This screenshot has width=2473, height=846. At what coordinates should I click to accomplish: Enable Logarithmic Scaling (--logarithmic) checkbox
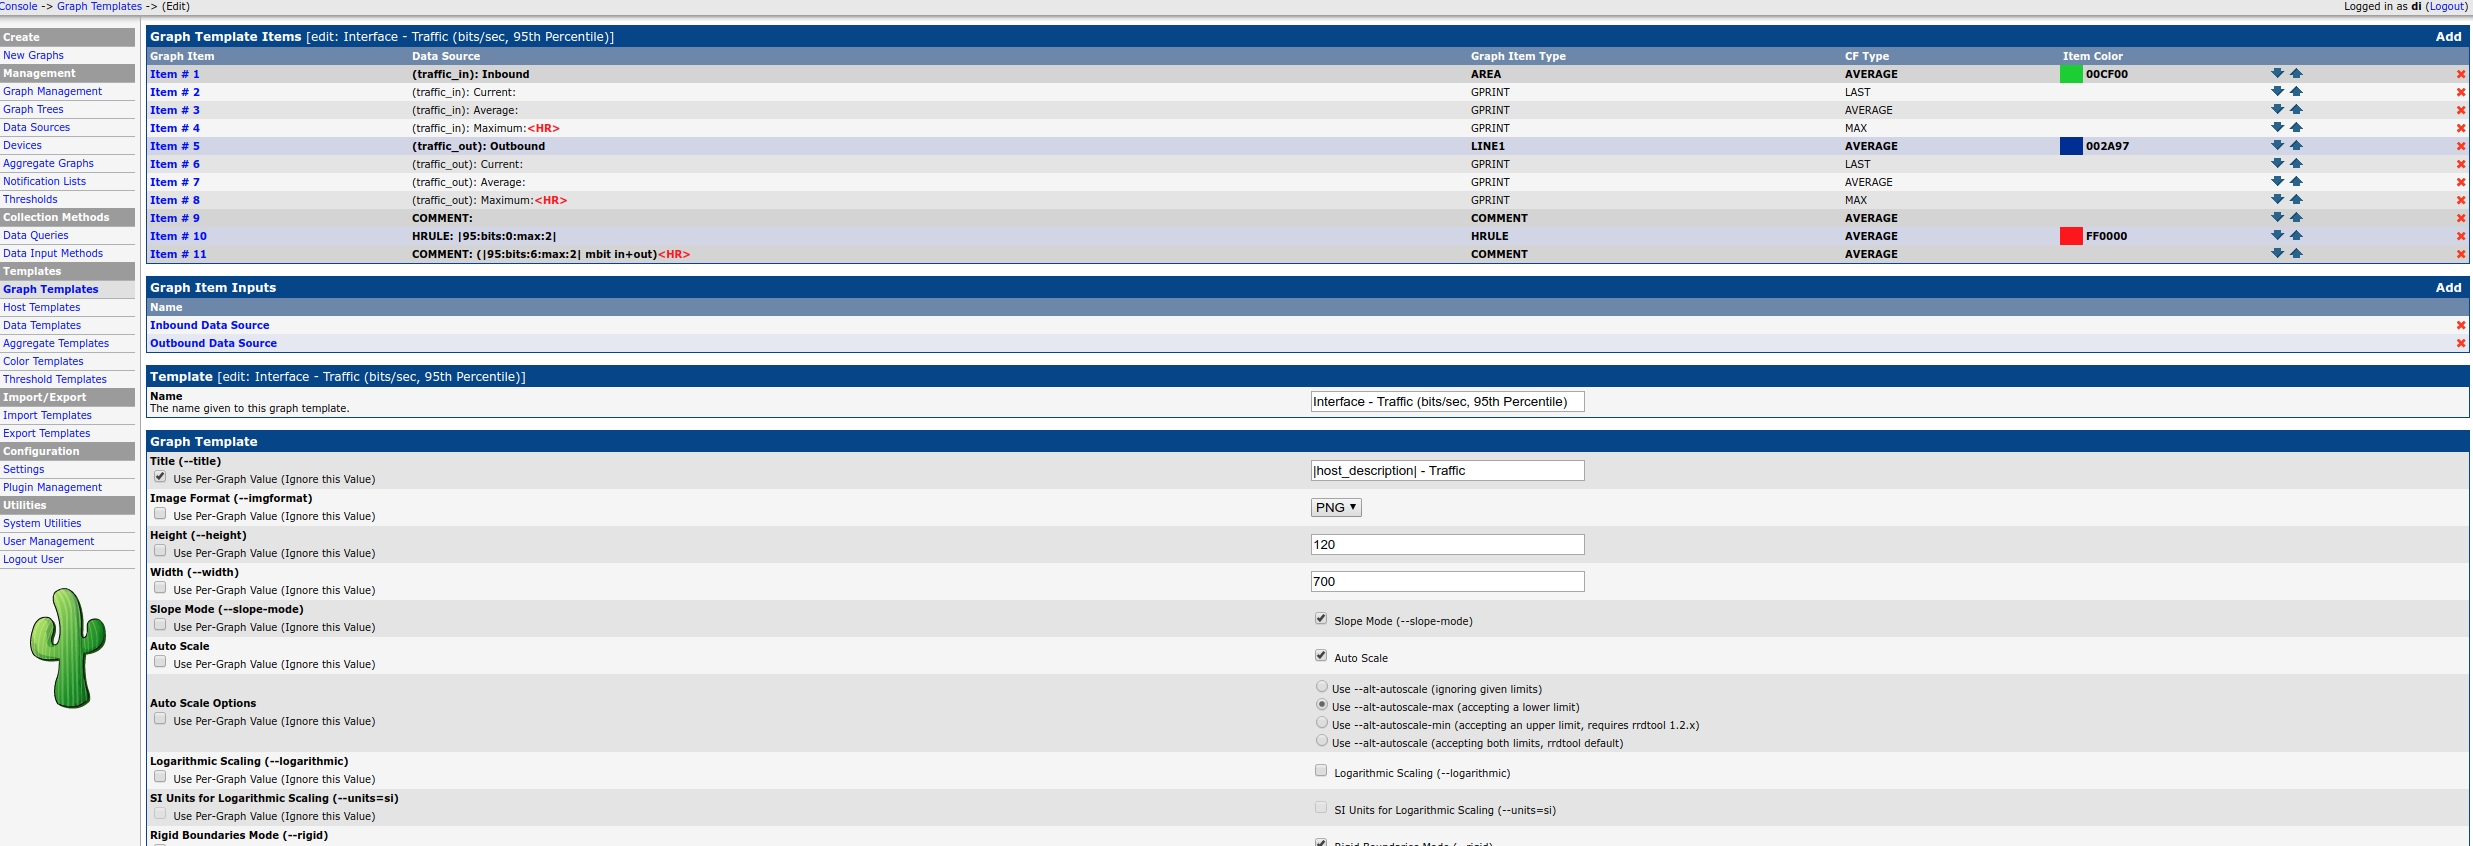click(x=1321, y=771)
